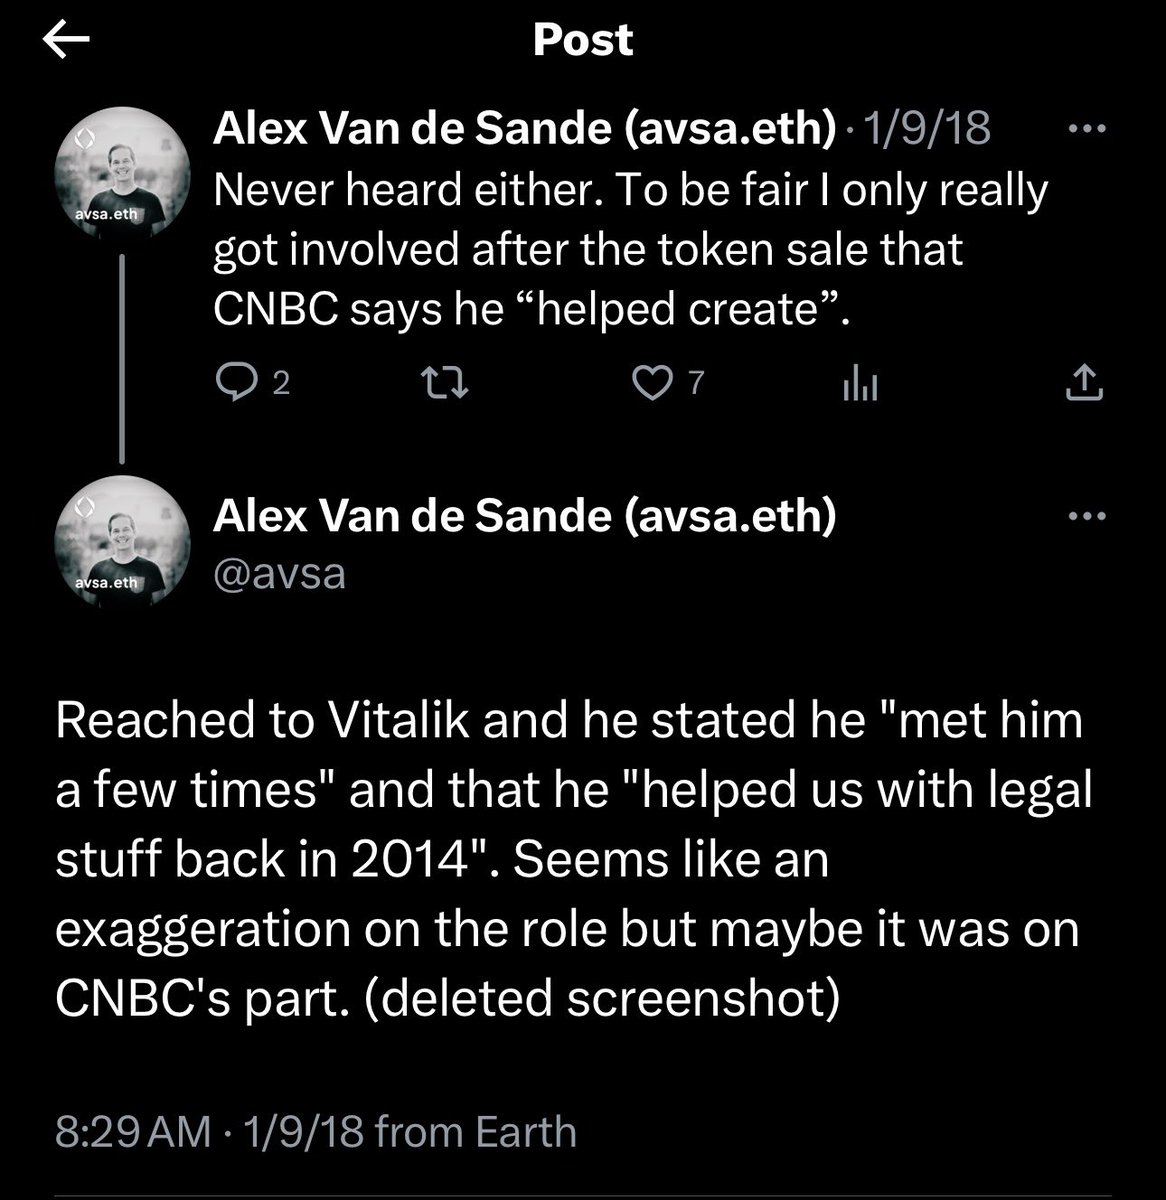1166x1200 pixels.
Task: Tap the "Post" header title
Action: pyautogui.click(x=583, y=40)
